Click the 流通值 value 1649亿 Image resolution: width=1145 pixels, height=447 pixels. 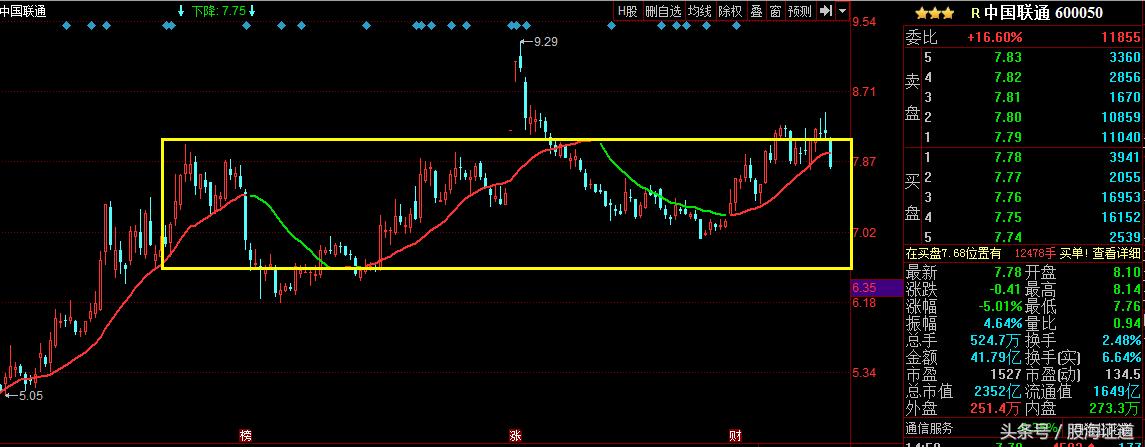click(x=1118, y=392)
